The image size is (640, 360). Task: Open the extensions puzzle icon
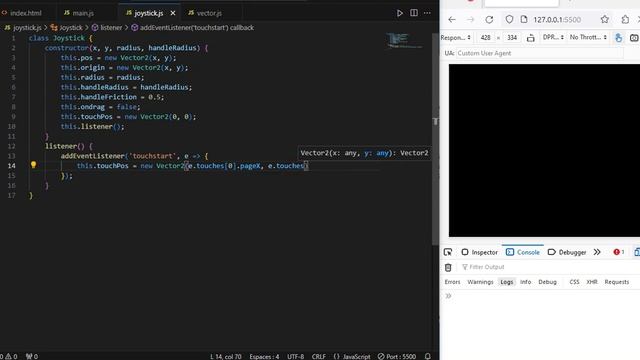click(x=625, y=19)
